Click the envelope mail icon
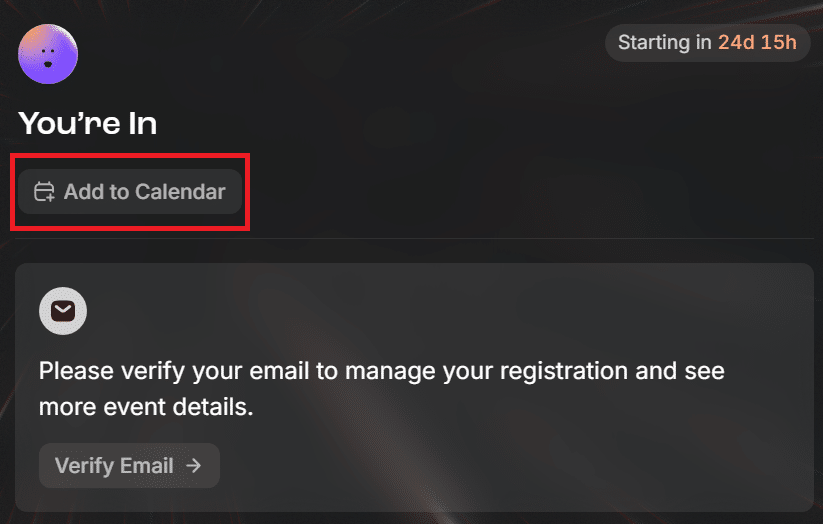 click(x=63, y=311)
